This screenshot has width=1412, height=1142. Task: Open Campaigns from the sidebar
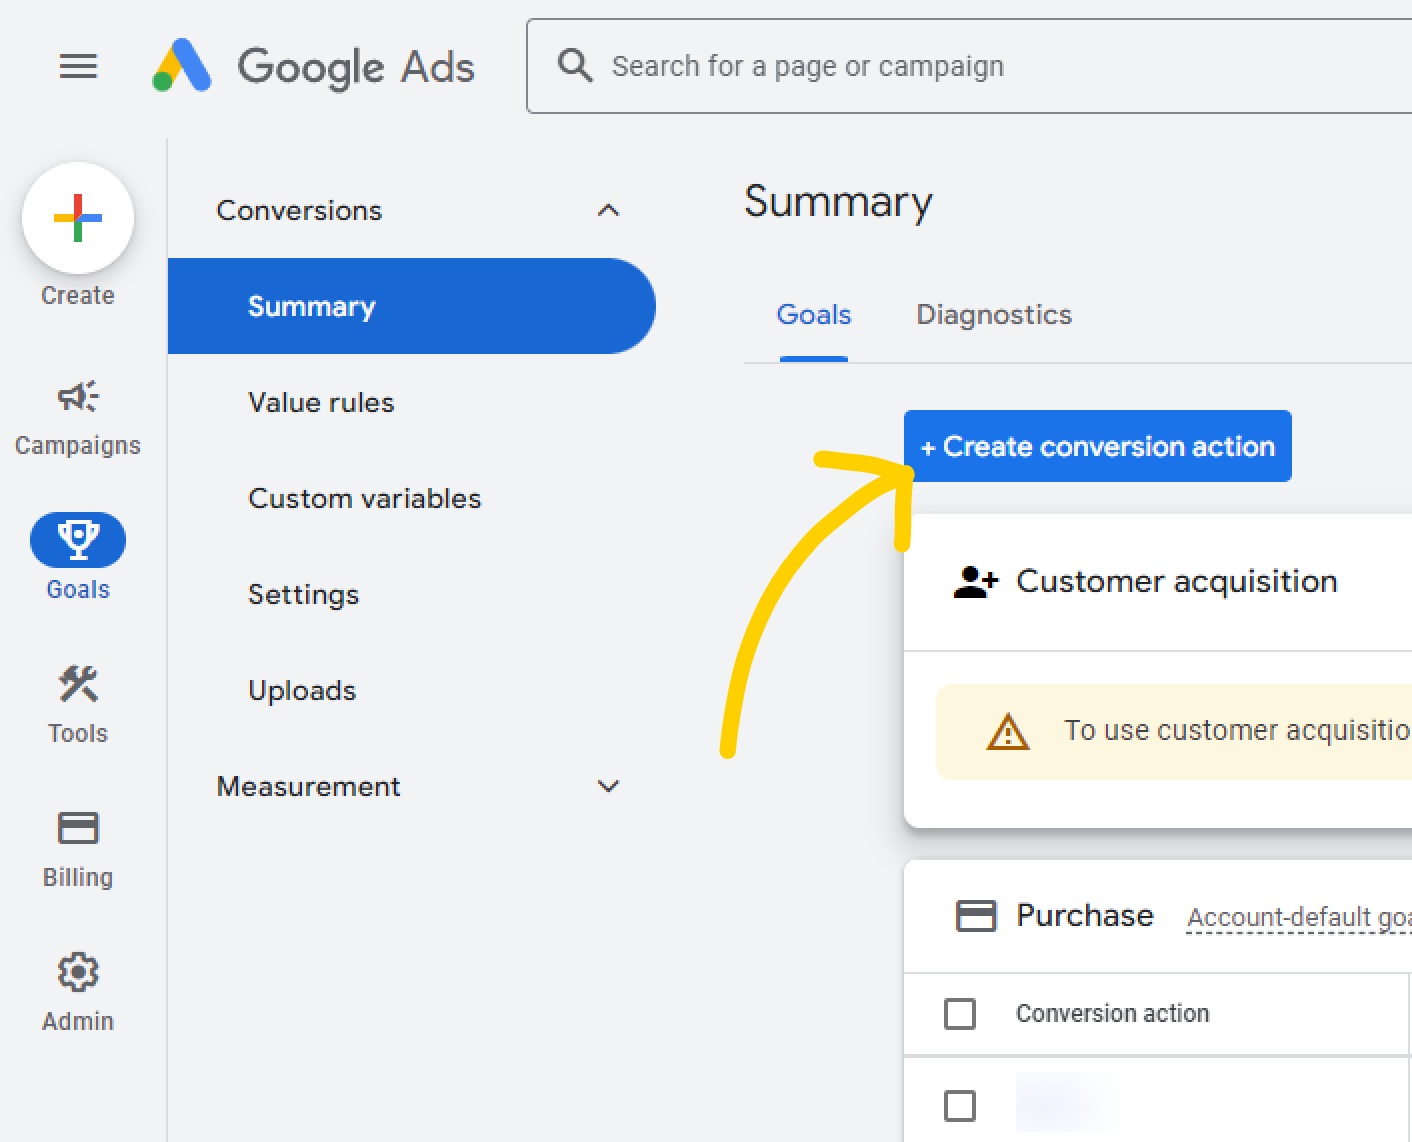click(x=78, y=418)
